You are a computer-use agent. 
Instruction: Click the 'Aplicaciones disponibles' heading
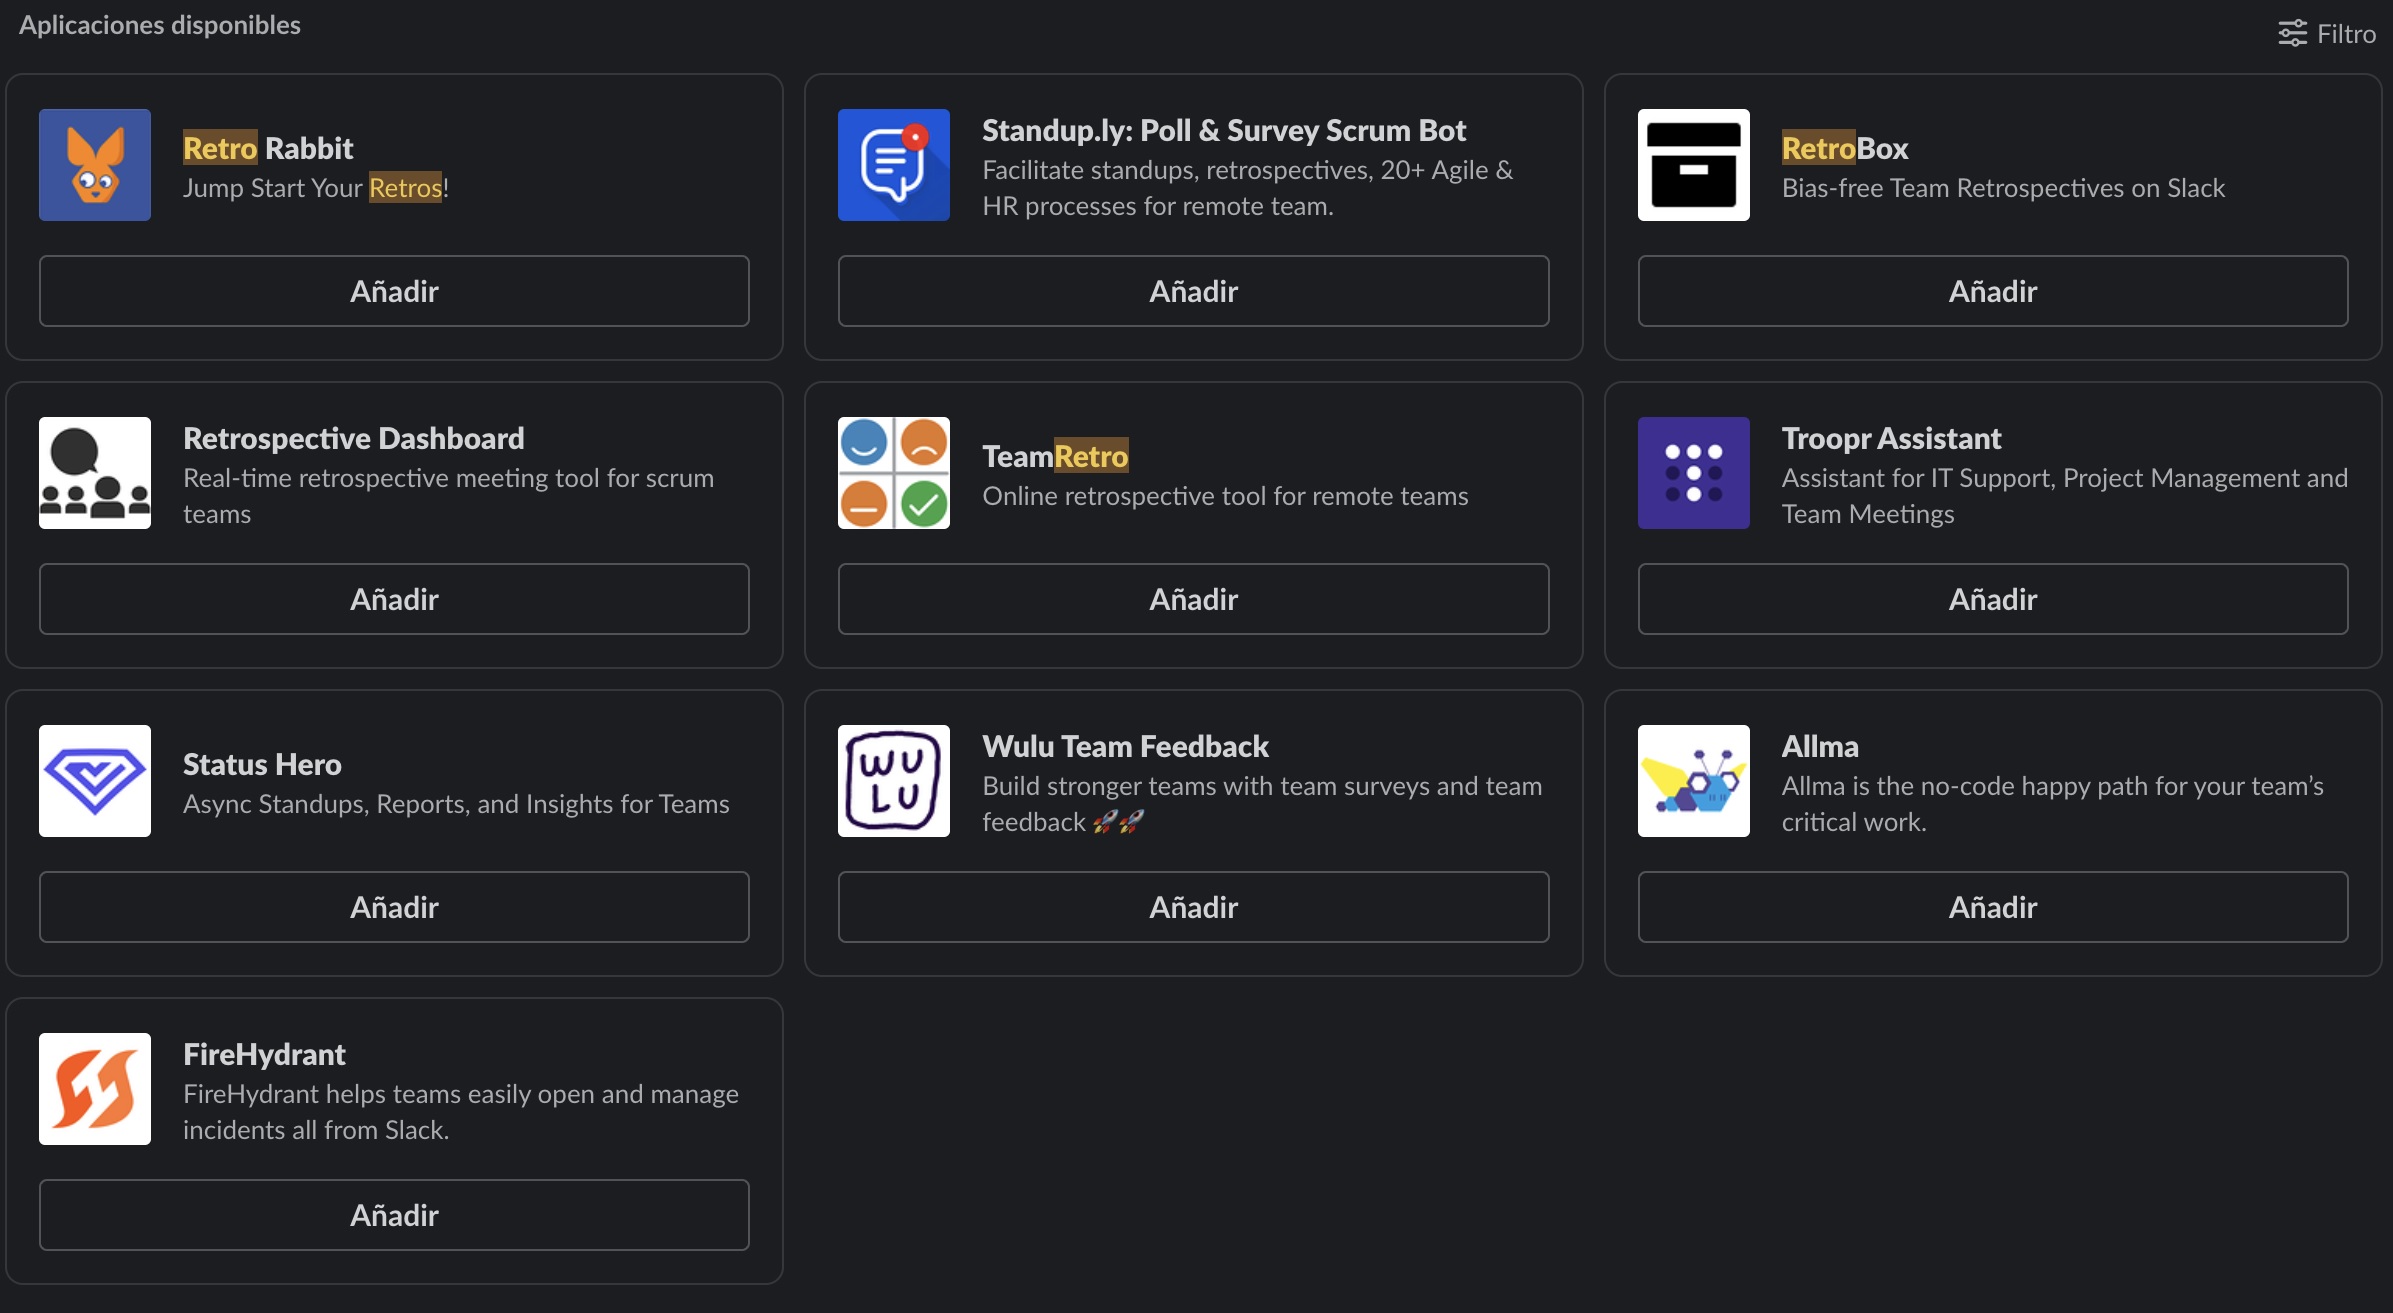click(x=160, y=25)
